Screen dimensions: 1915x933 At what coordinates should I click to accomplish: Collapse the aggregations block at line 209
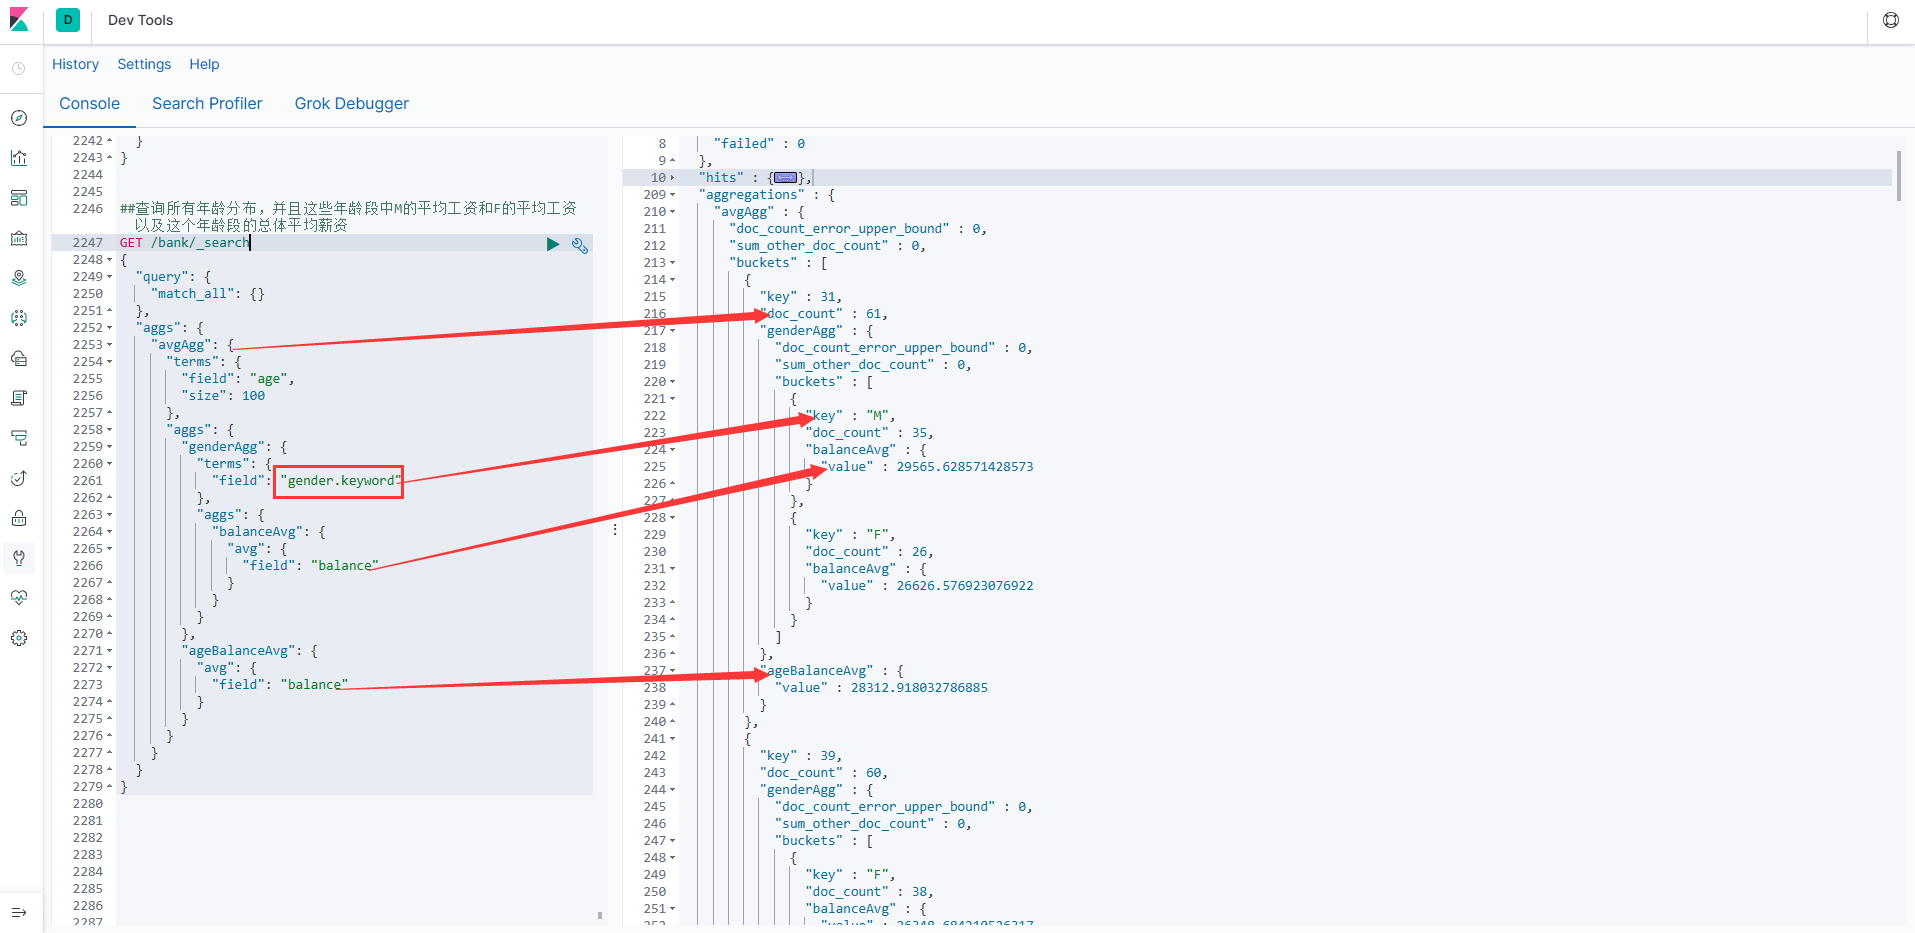pos(672,195)
